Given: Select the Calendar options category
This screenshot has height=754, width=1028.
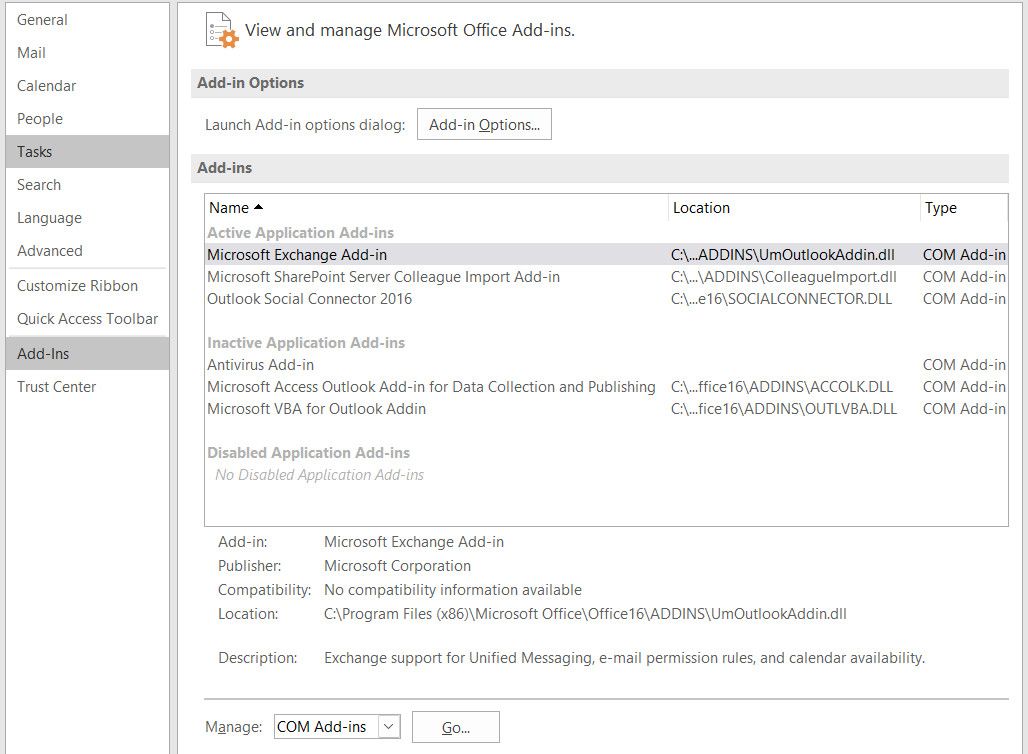Looking at the screenshot, I should point(46,86).
